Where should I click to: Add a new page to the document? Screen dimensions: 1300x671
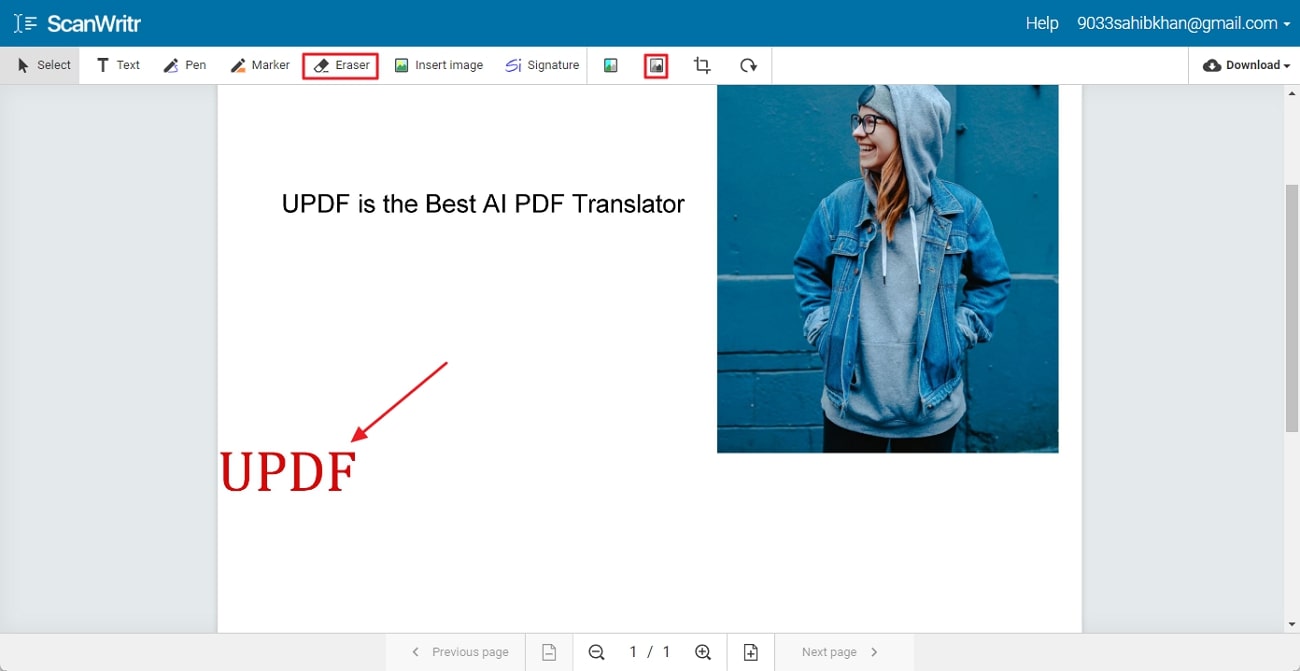(x=750, y=651)
